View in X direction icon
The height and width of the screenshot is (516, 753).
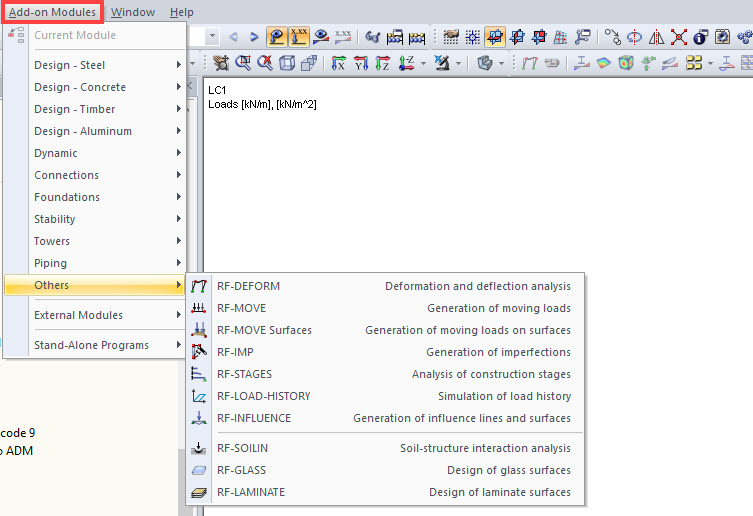(x=339, y=63)
